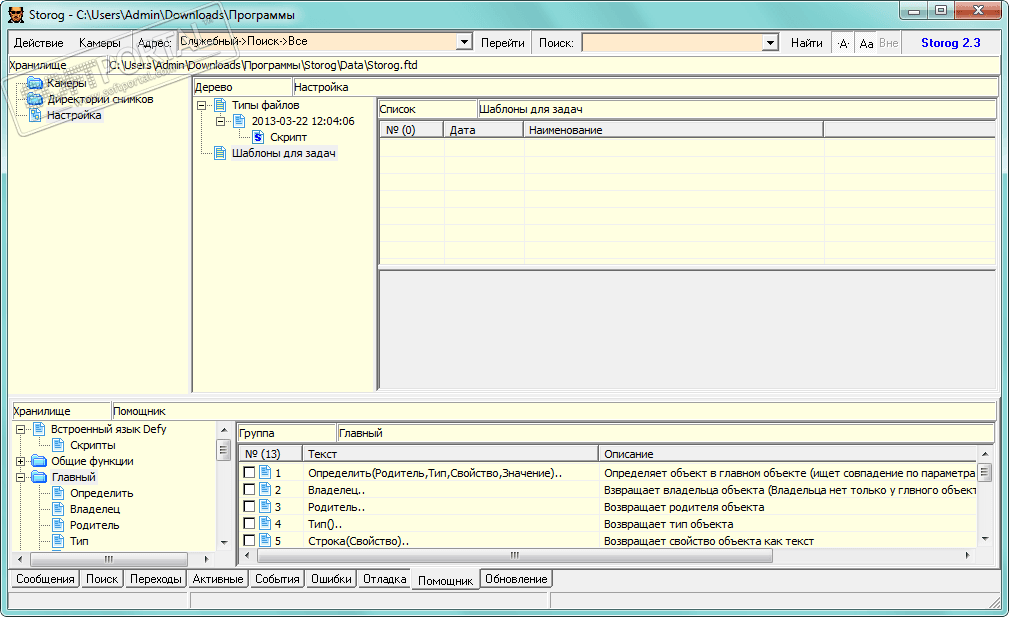The image size is (1009, 617).
Task: Switch to the Обновление tab
Action: pos(516,579)
